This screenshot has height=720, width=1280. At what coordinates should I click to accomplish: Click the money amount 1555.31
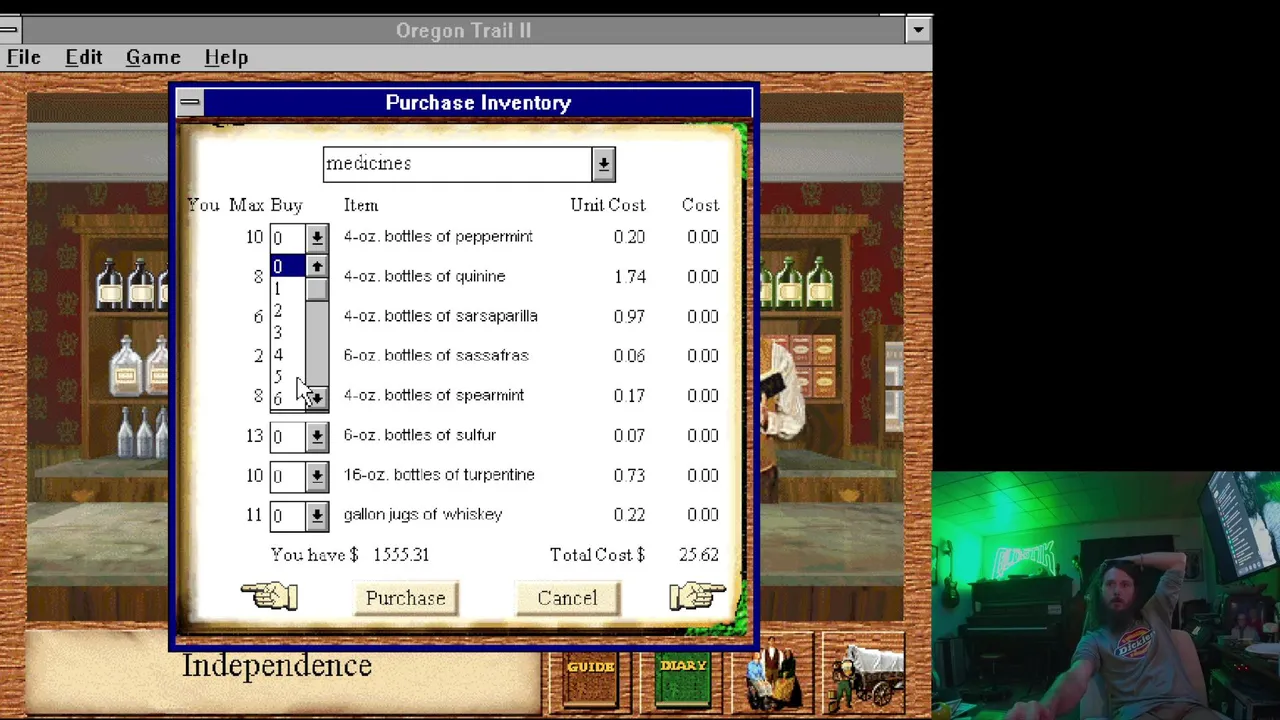point(401,554)
